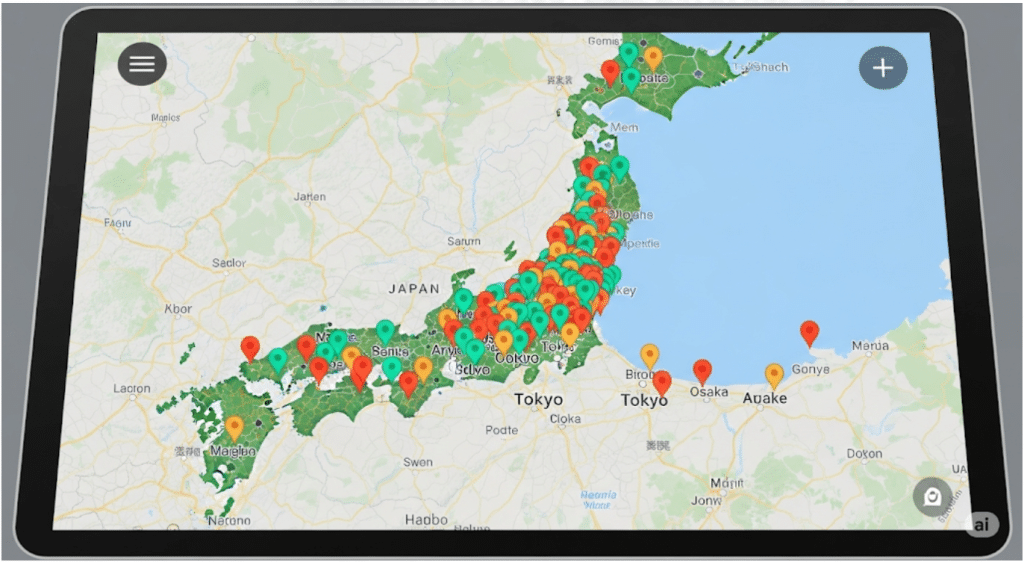Open the hamburger menu
Screen dimensions: 1024x562
point(142,64)
